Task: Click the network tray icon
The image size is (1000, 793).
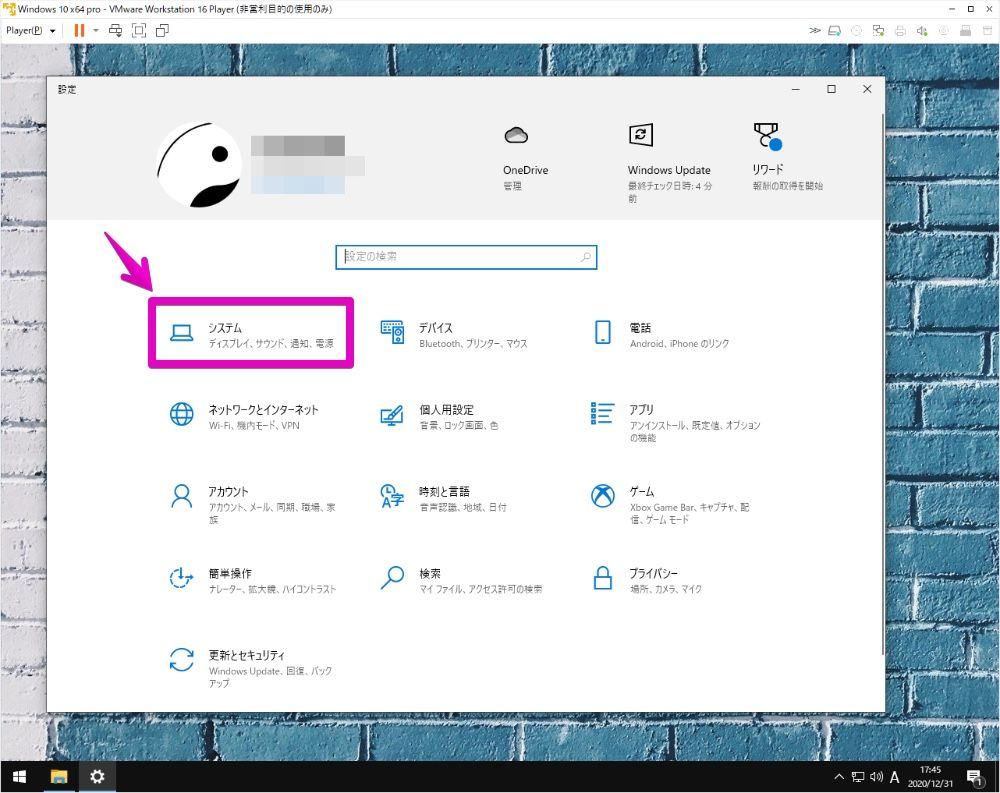Action: point(858,777)
